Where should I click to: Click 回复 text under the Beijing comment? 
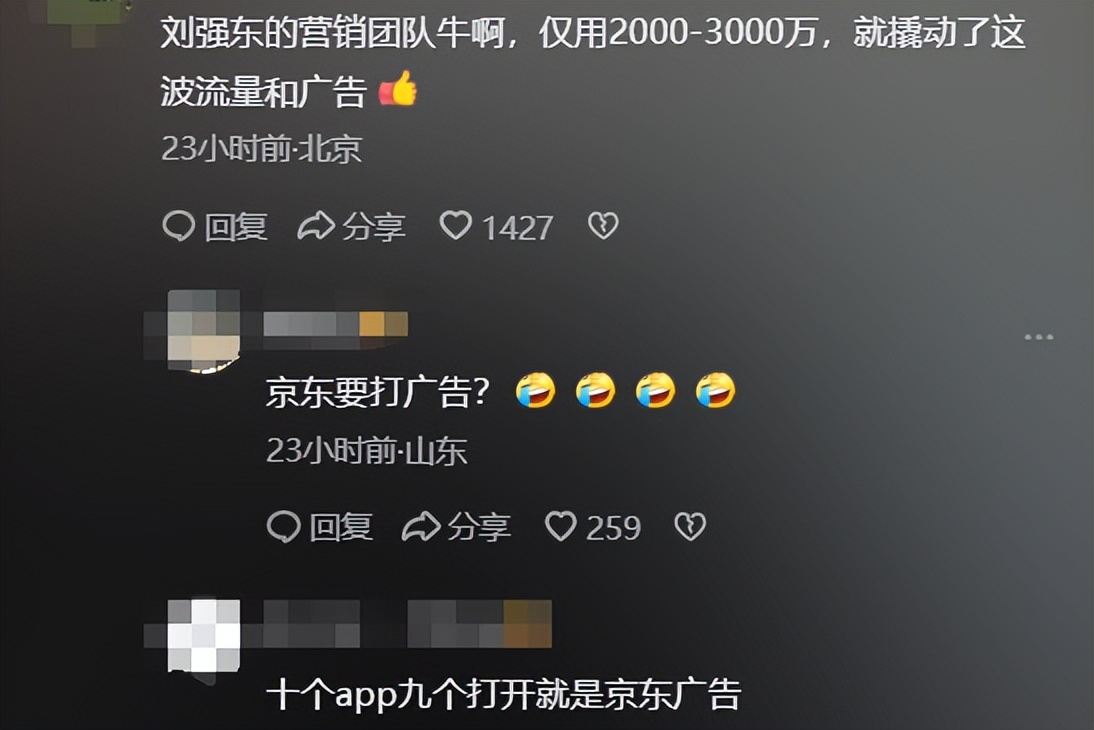(x=236, y=227)
